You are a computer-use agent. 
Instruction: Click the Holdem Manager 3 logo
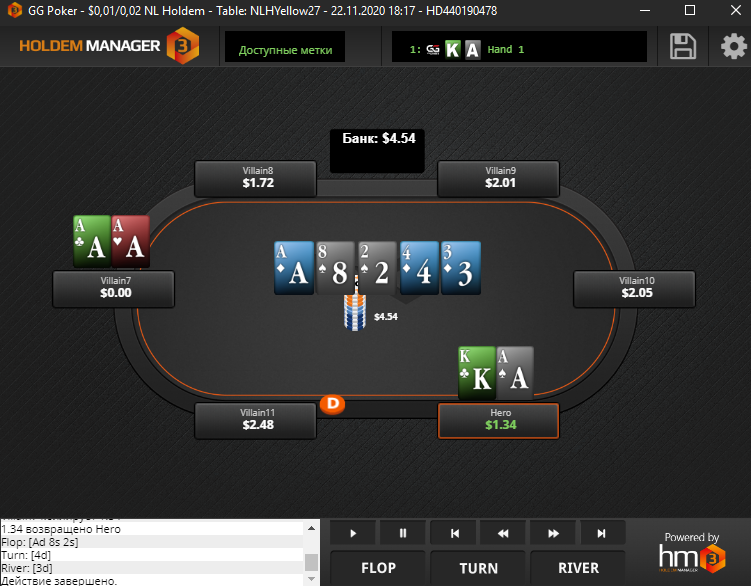tap(109, 46)
